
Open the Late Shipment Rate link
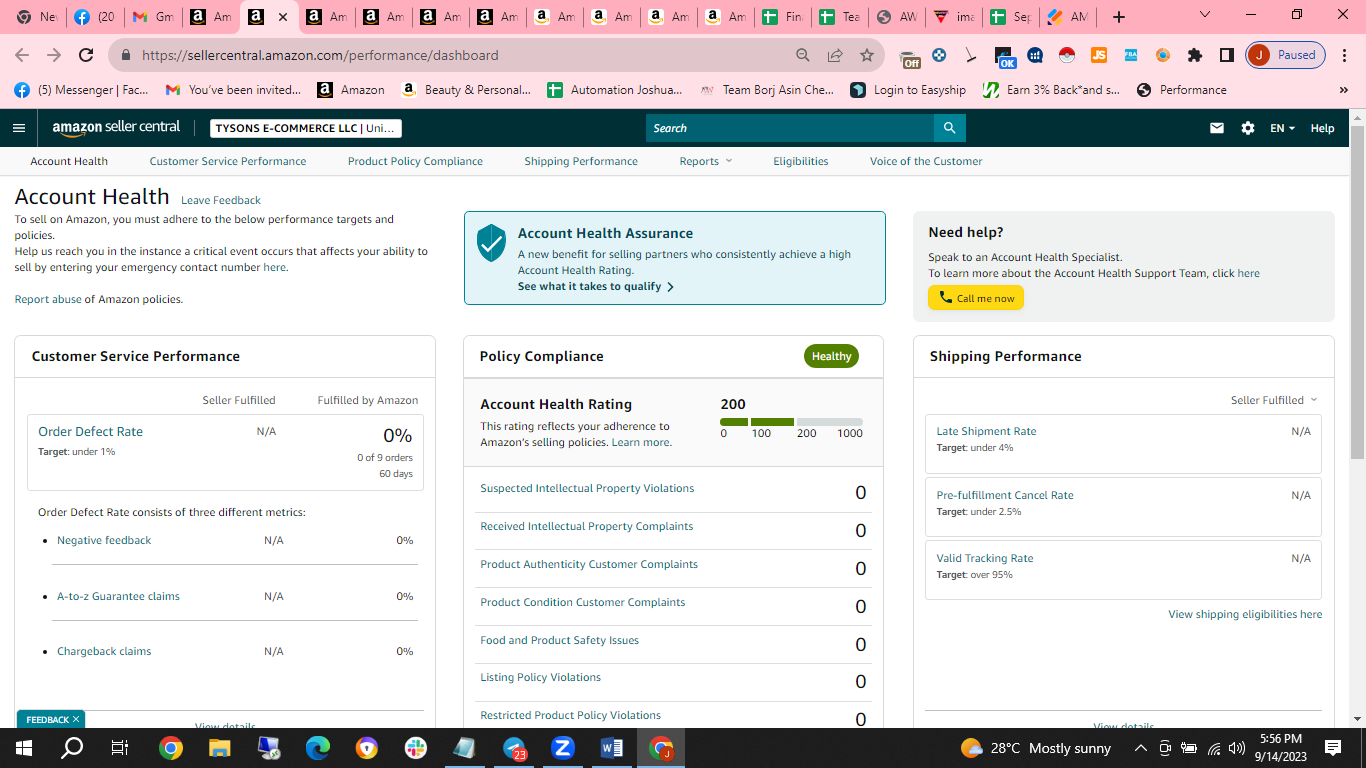986,431
